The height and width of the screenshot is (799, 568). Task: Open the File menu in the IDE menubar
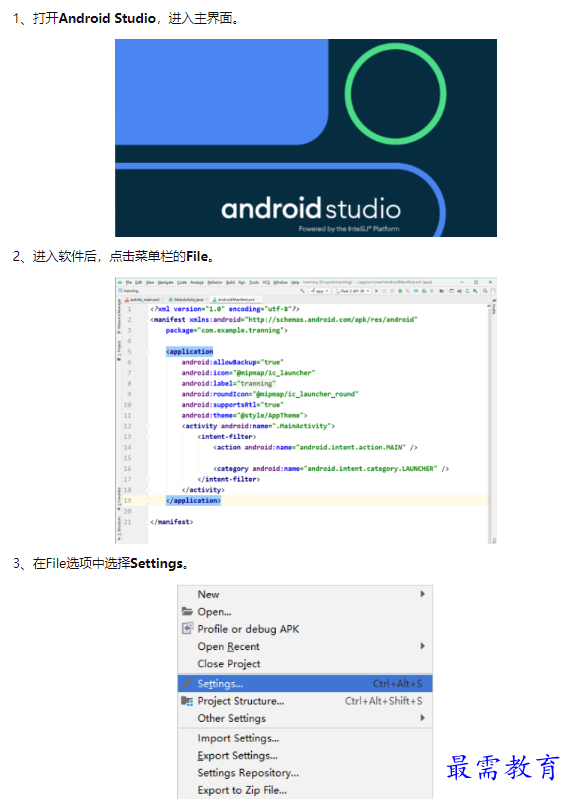(128, 282)
